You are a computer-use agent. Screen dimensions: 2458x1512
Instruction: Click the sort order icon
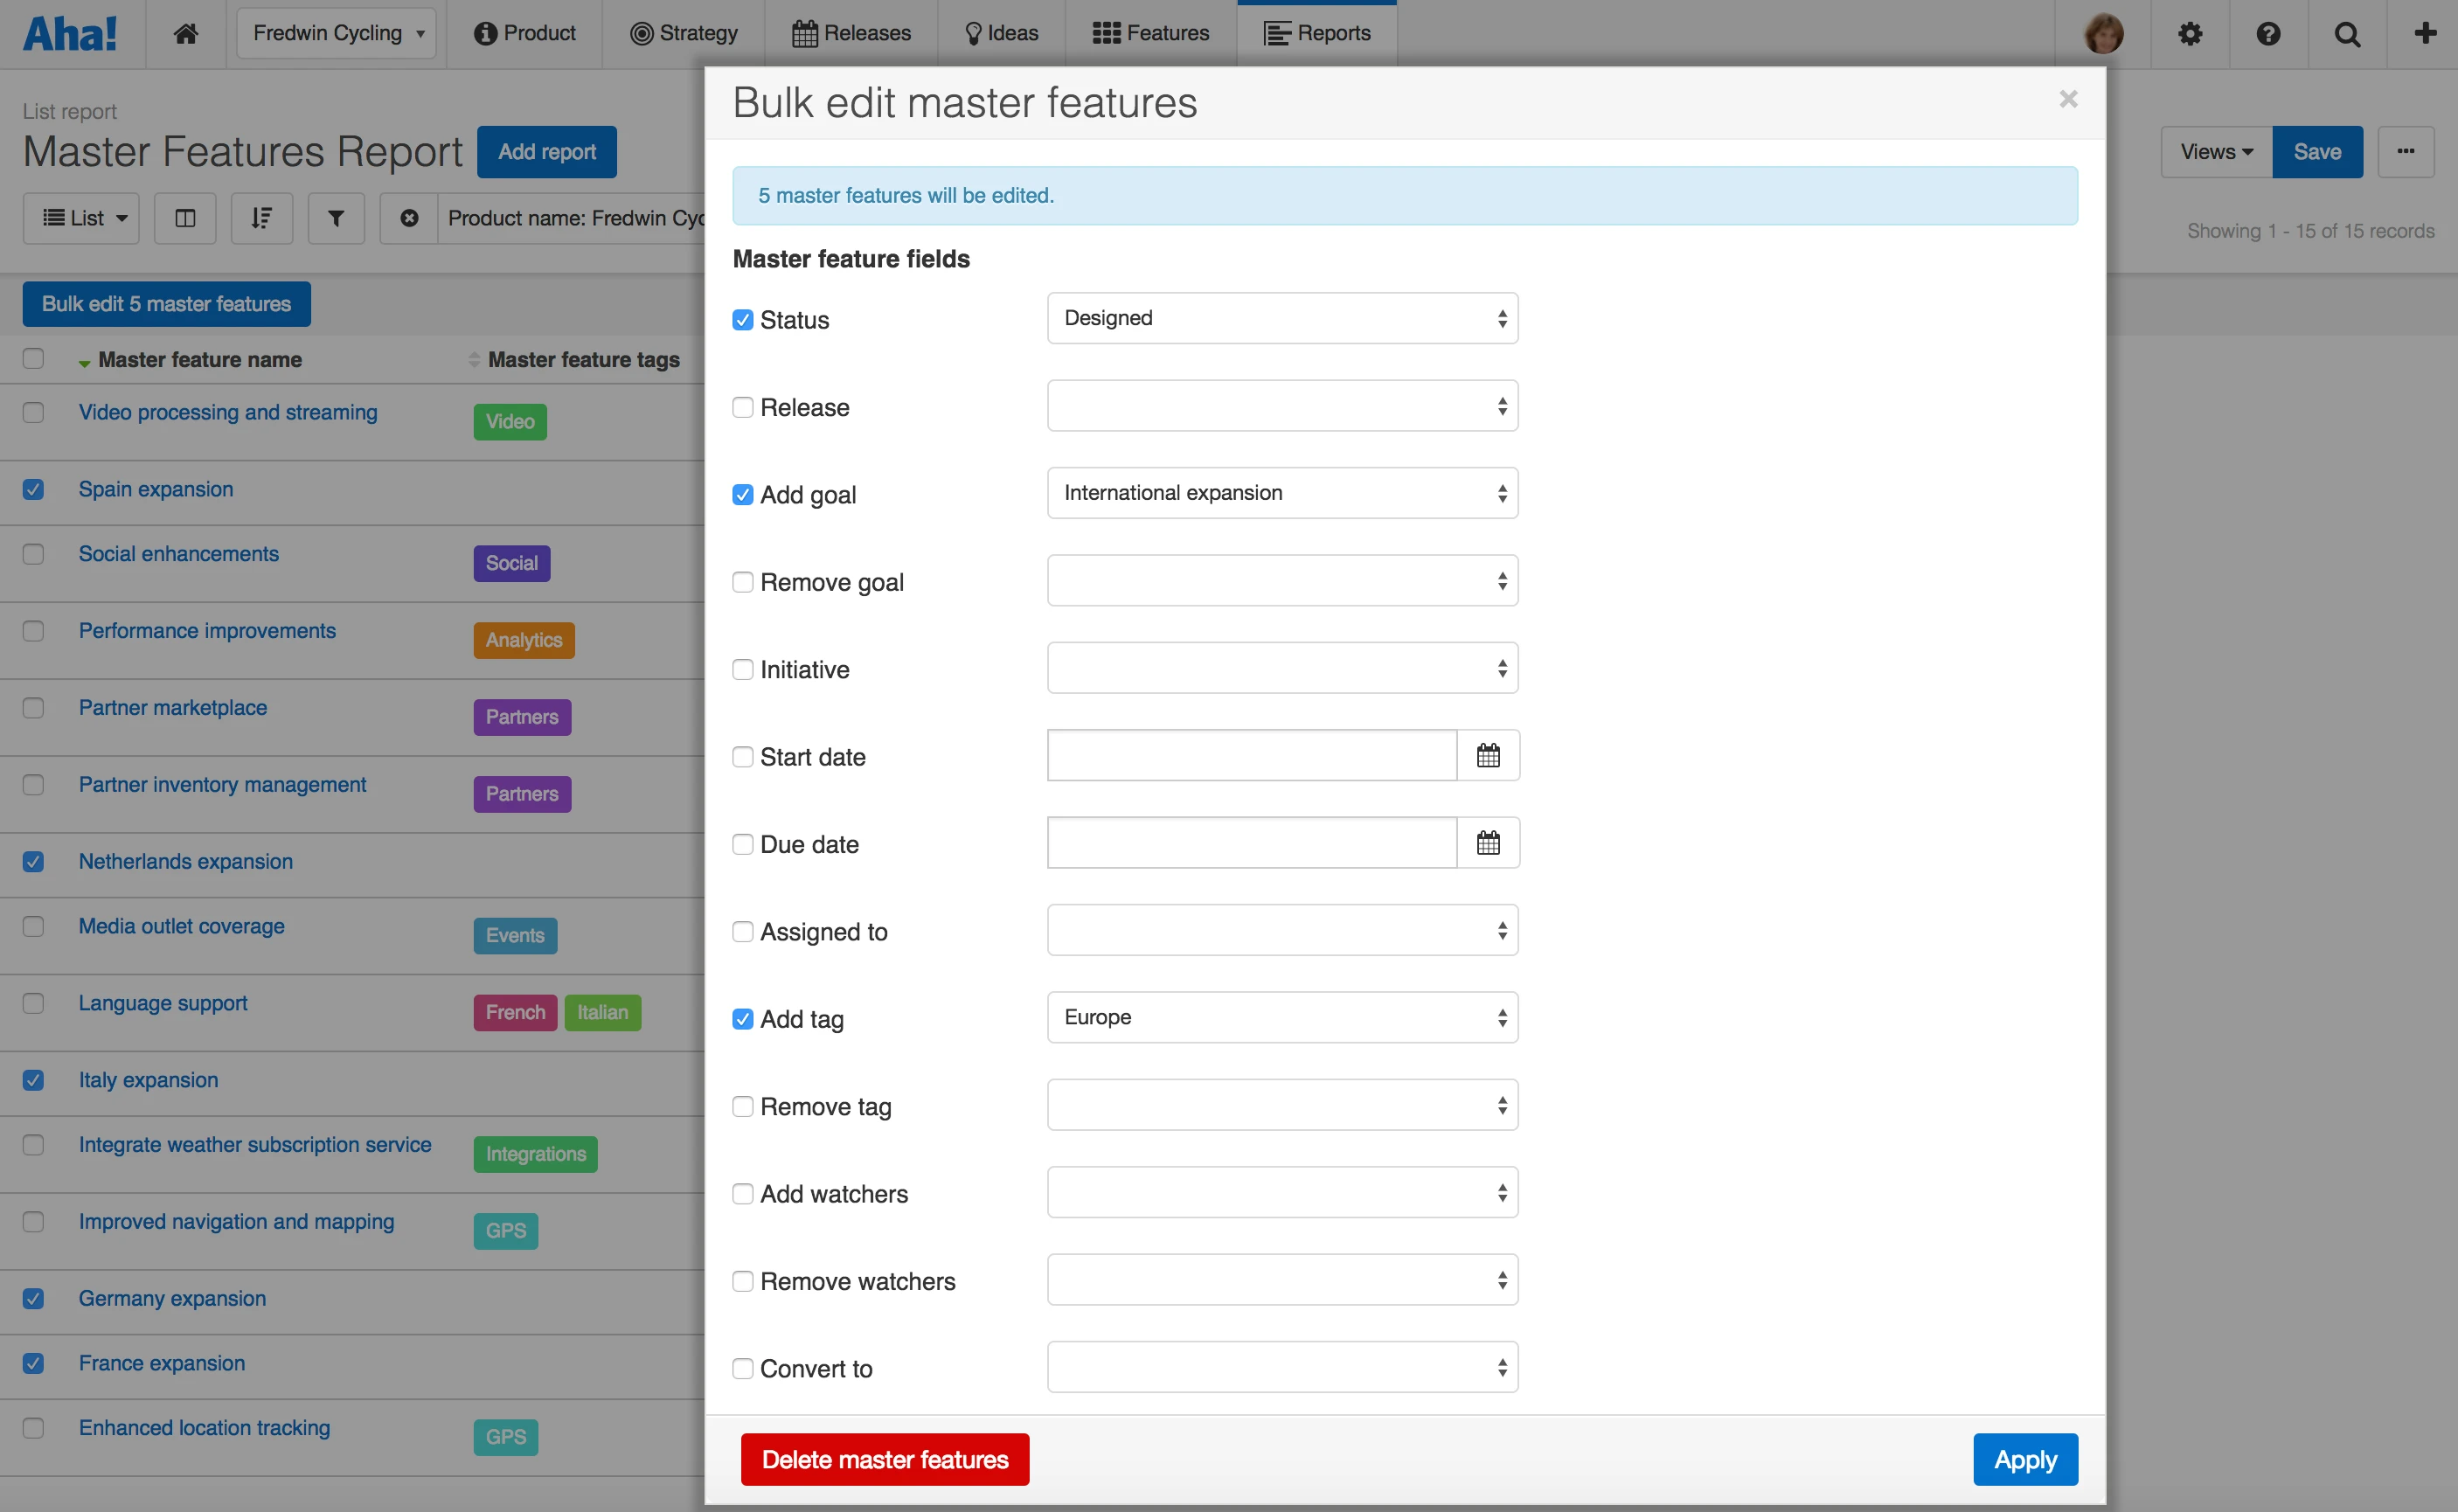tap(261, 218)
